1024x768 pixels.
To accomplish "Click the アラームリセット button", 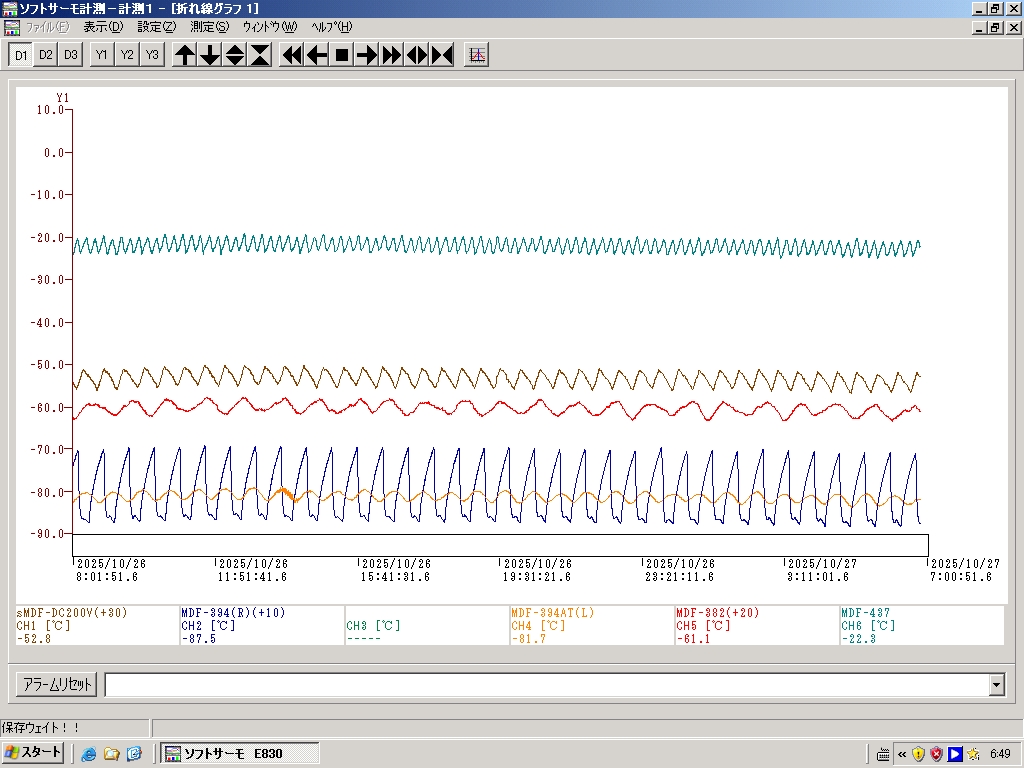I will pos(57,685).
